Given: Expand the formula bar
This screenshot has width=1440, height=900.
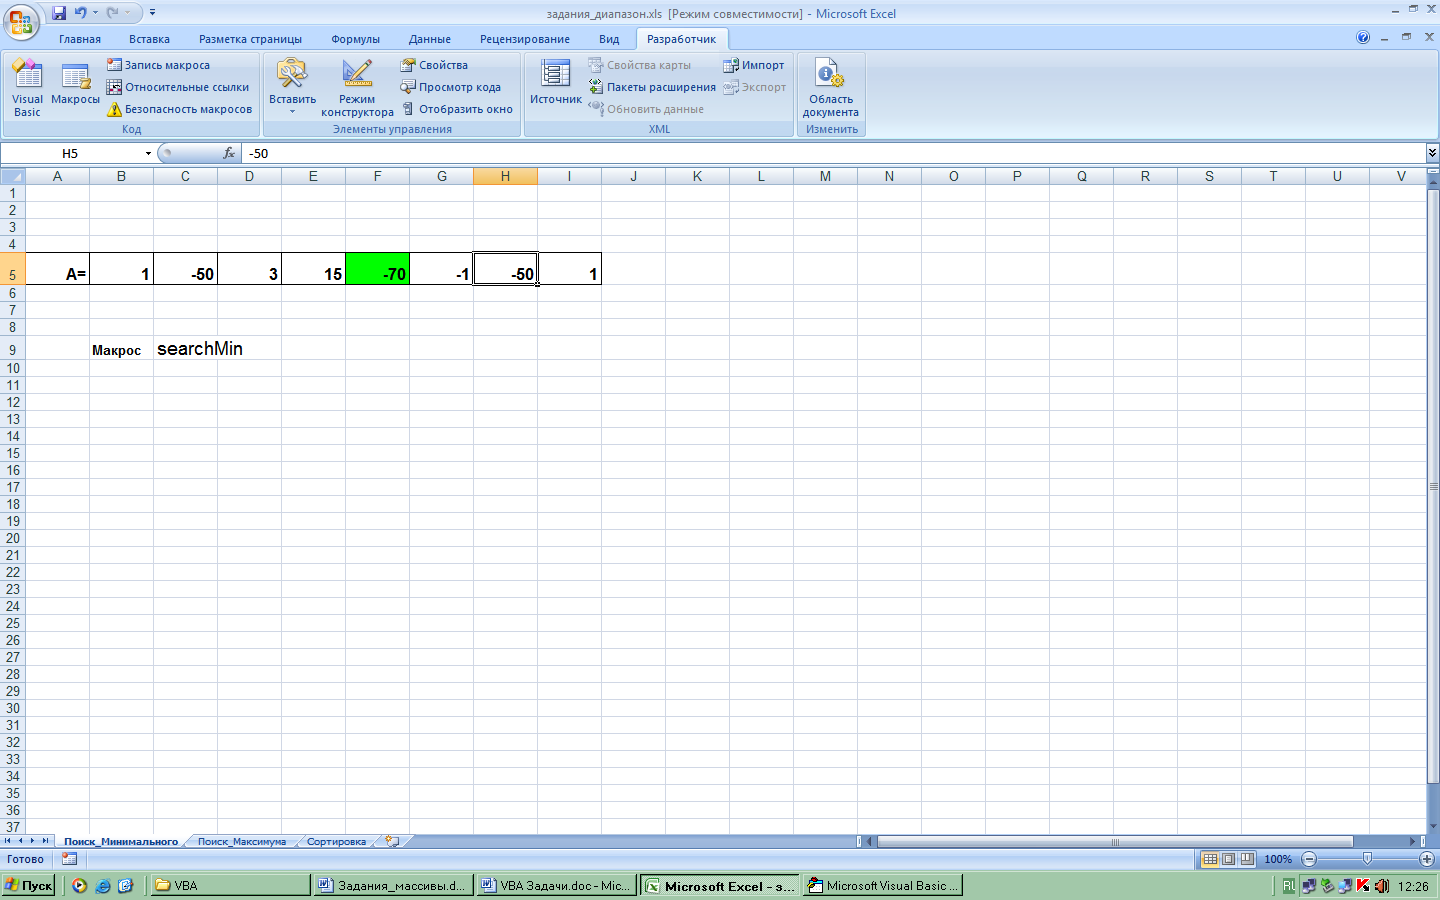Looking at the screenshot, I should tap(1432, 153).
